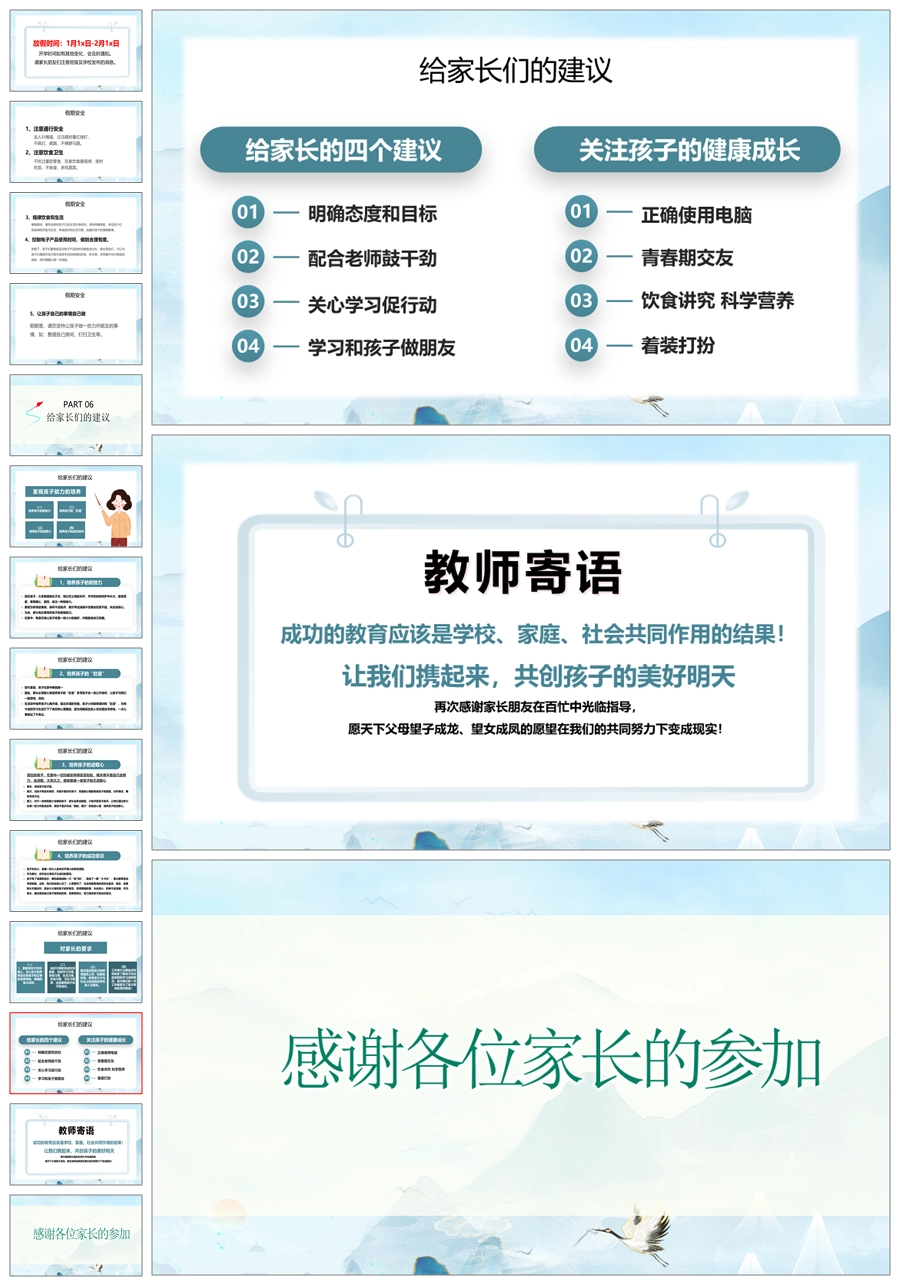Open the 感谢各位家长的参加 thumbnail
Image resolution: width=900 pixels, height=1286 pixels.
point(76,1234)
